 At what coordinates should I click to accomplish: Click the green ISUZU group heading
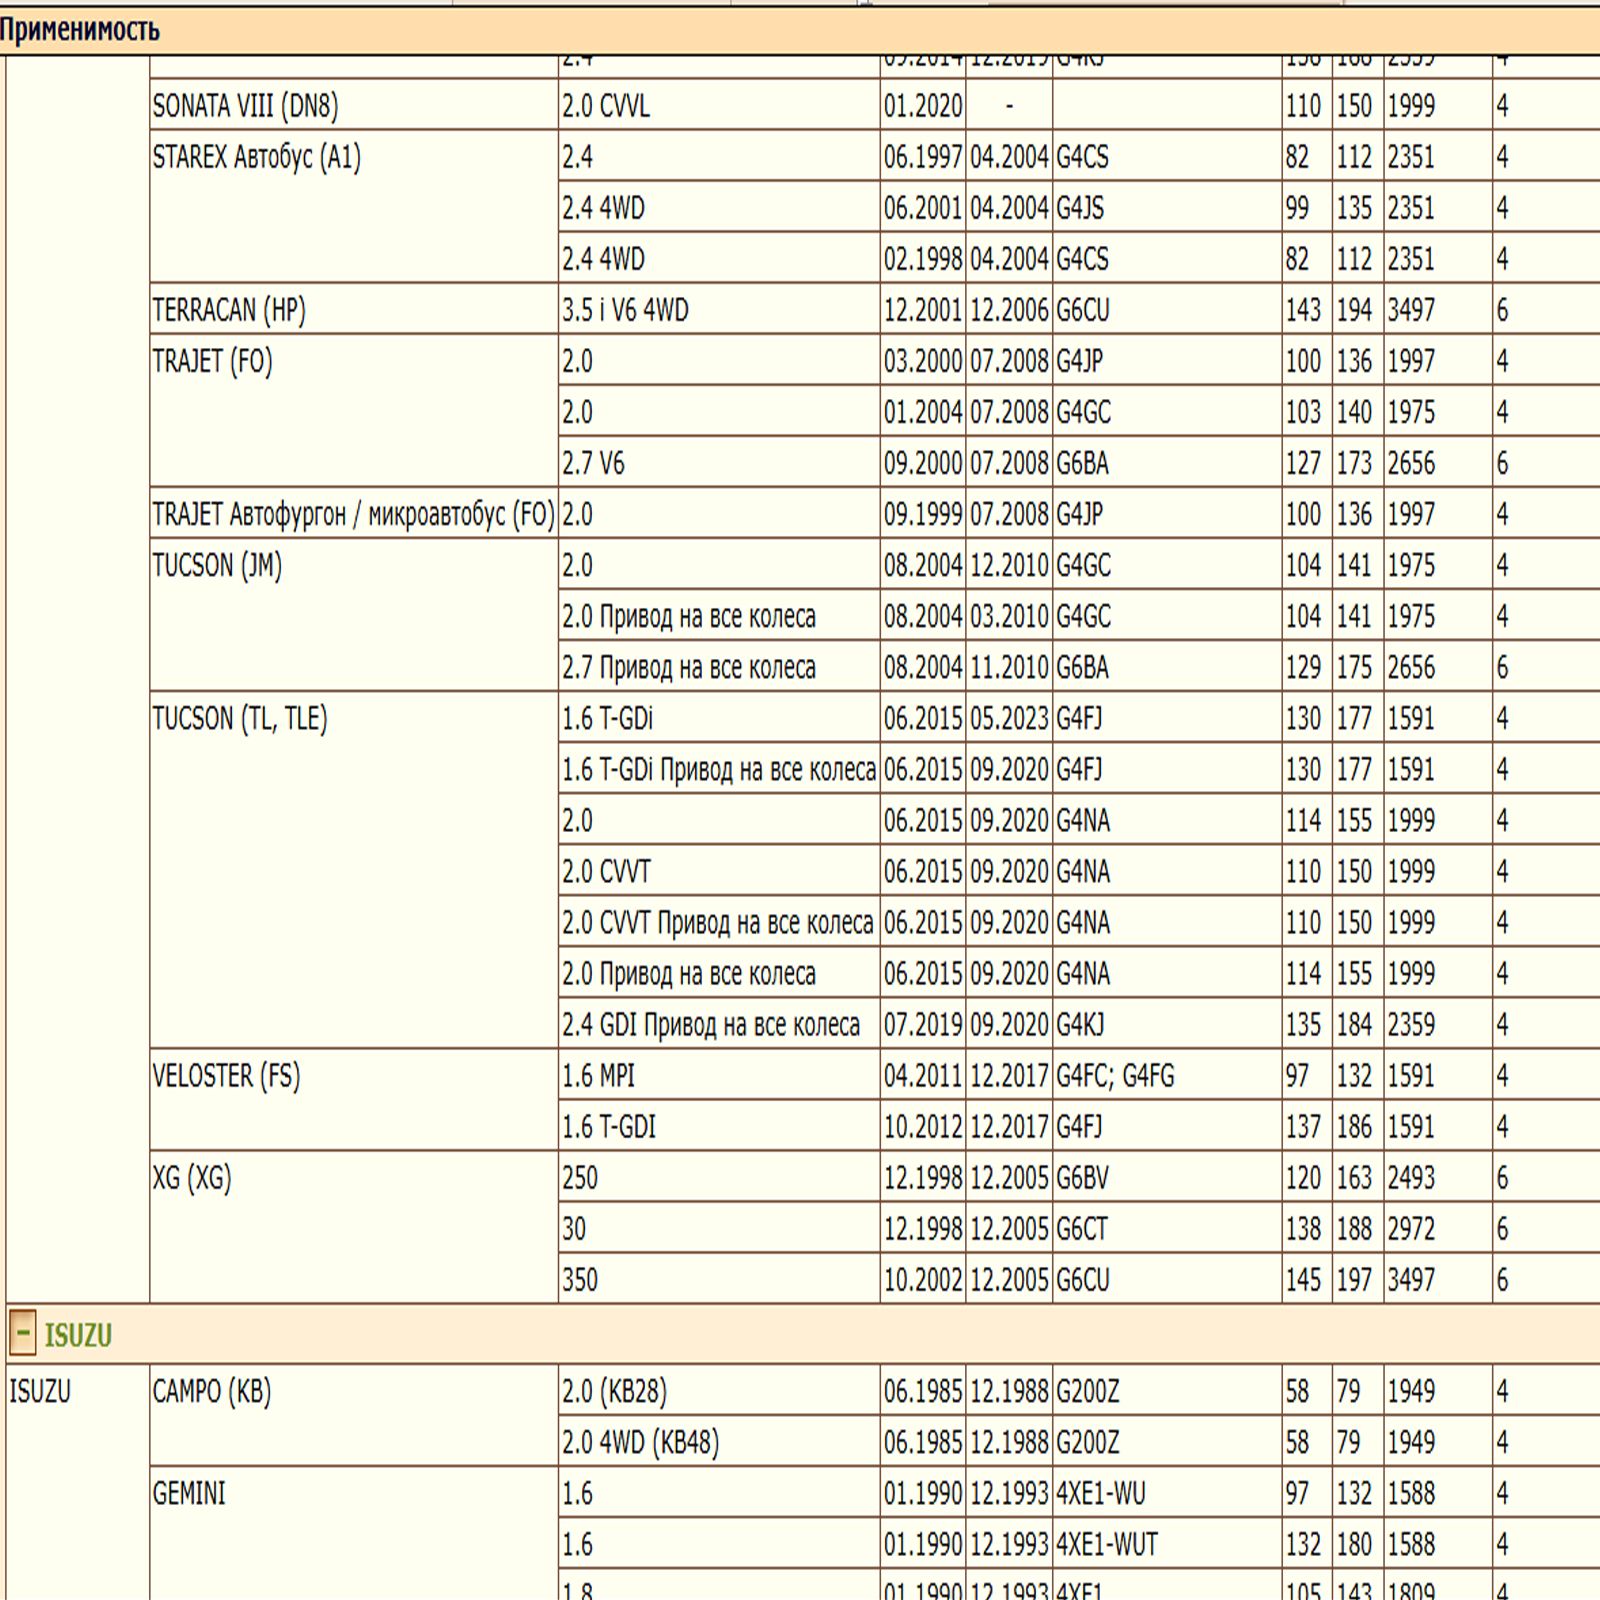(78, 1335)
